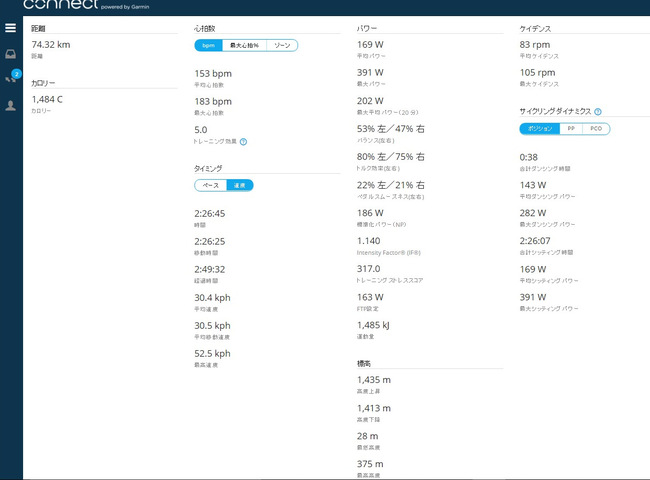
Task: Open the user profile icon in sidebar
Action: coord(10,105)
